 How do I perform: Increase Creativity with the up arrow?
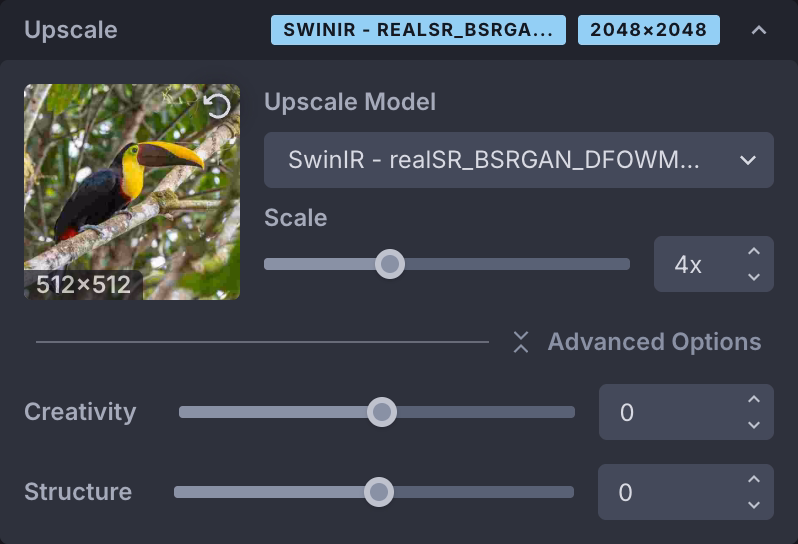point(754,400)
